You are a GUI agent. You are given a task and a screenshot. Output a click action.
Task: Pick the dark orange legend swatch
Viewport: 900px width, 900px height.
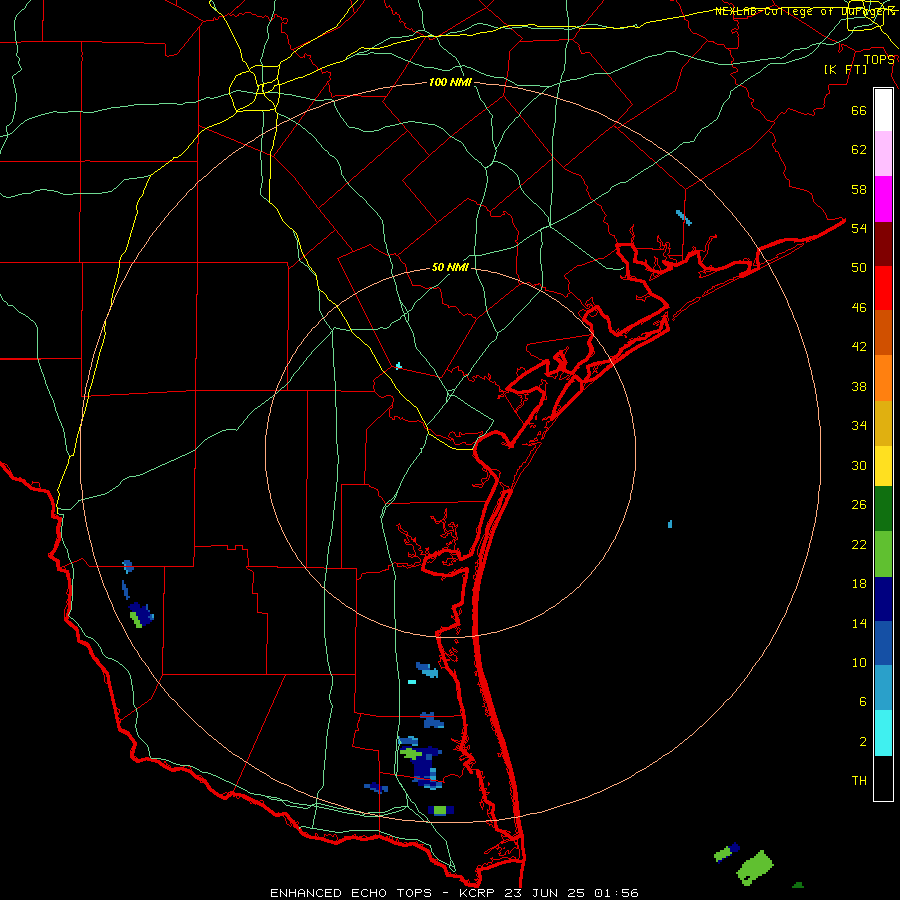883,332
